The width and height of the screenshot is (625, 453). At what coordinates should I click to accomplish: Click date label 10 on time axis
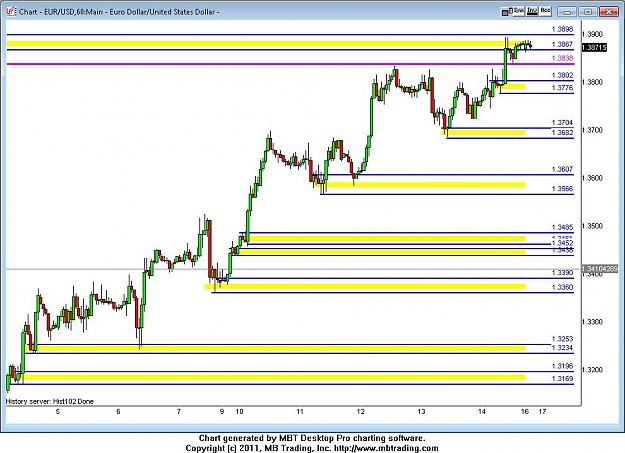239,412
